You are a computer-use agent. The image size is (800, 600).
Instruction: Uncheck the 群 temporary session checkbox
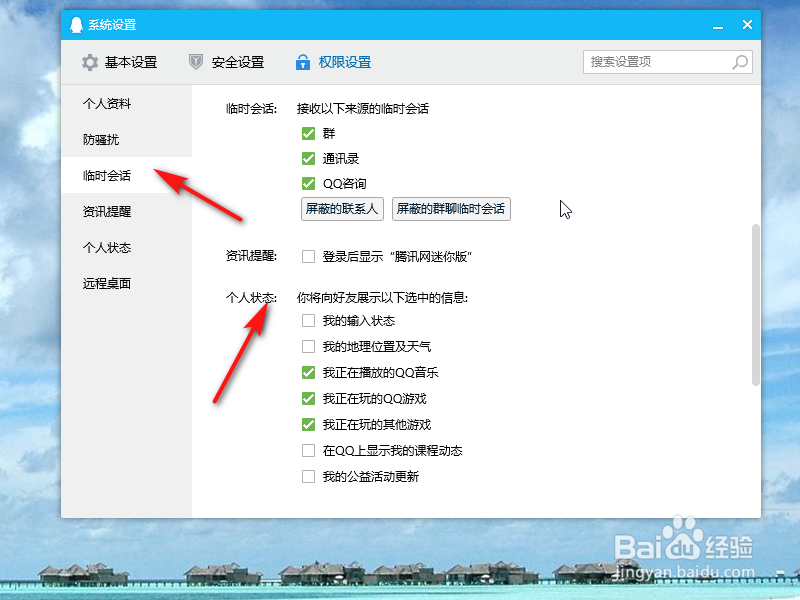point(308,134)
